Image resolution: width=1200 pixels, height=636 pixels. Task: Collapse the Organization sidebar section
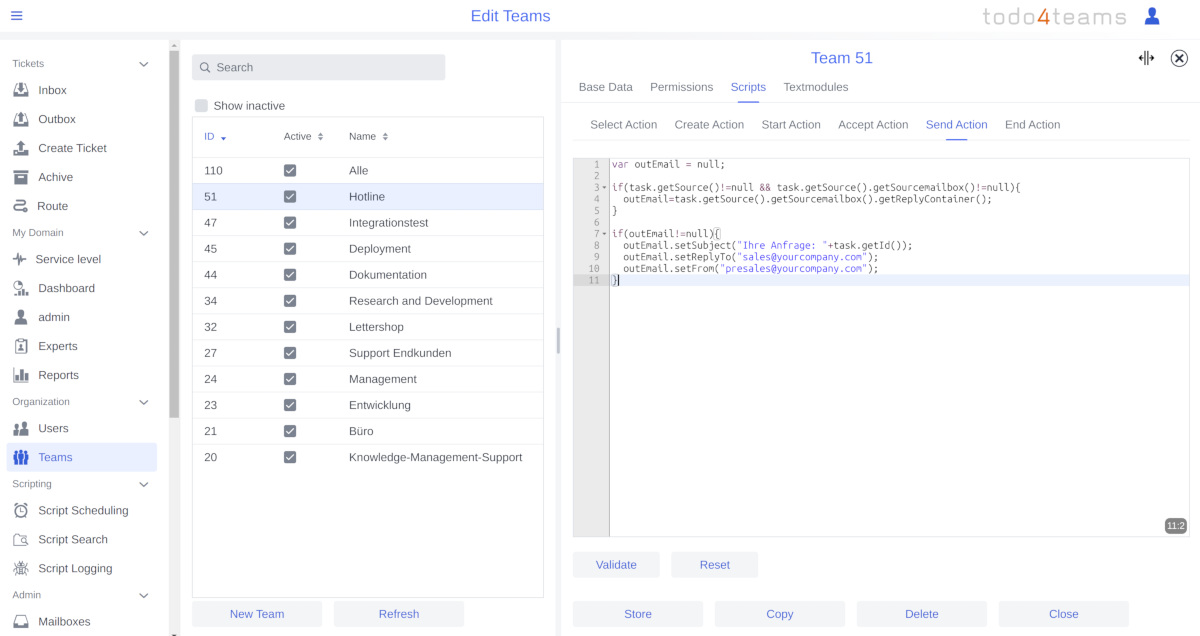[143, 402]
